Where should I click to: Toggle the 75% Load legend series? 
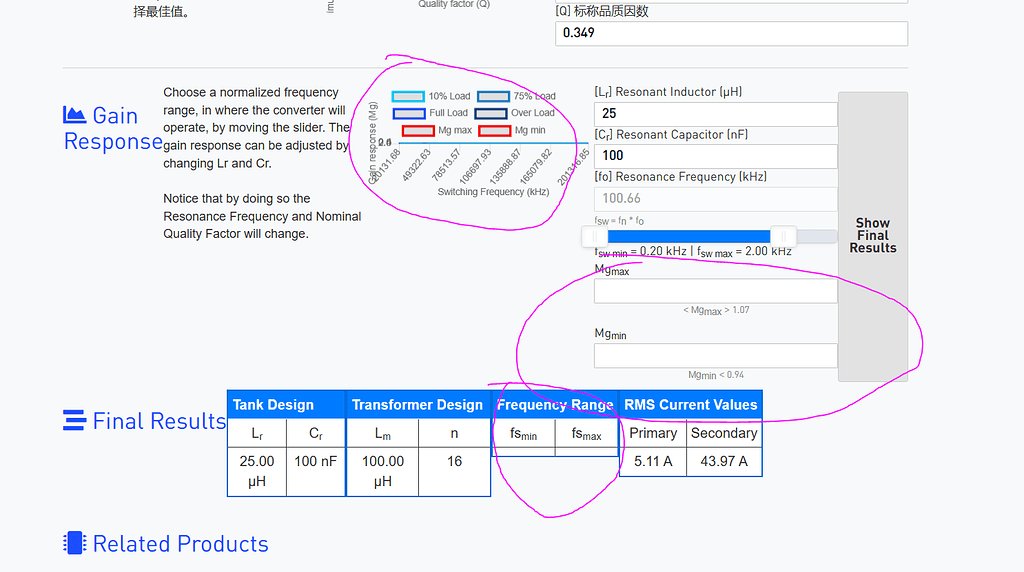[493, 97]
